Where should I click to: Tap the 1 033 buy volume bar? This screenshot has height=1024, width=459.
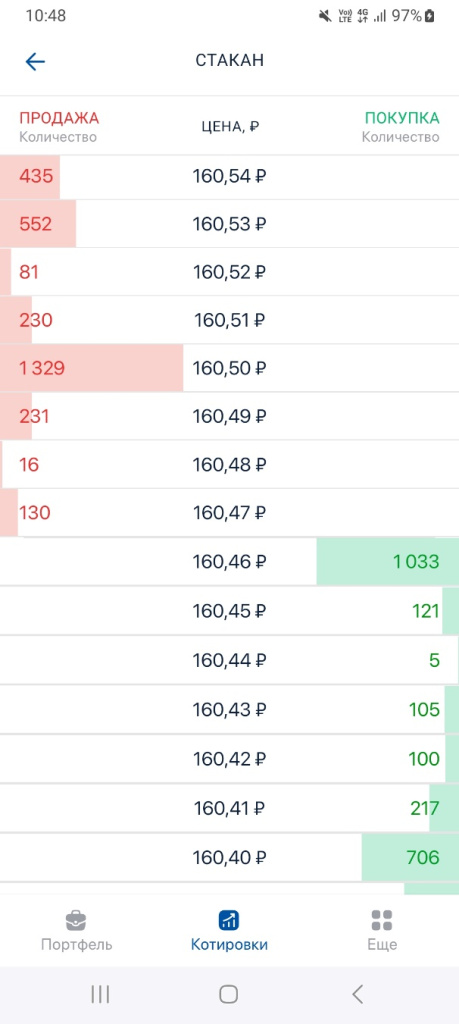pyautogui.click(x=388, y=562)
